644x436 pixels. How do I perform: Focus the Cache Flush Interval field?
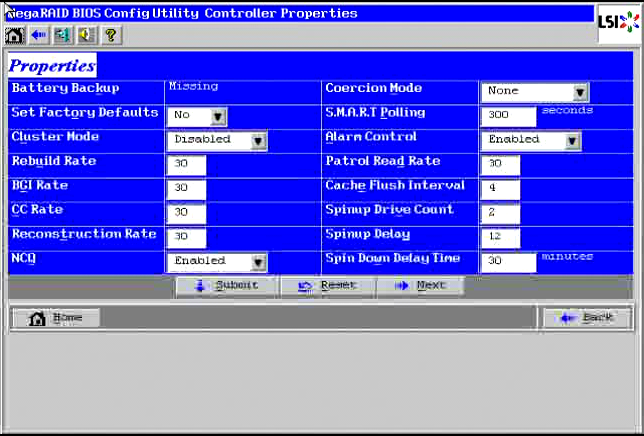point(500,189)
